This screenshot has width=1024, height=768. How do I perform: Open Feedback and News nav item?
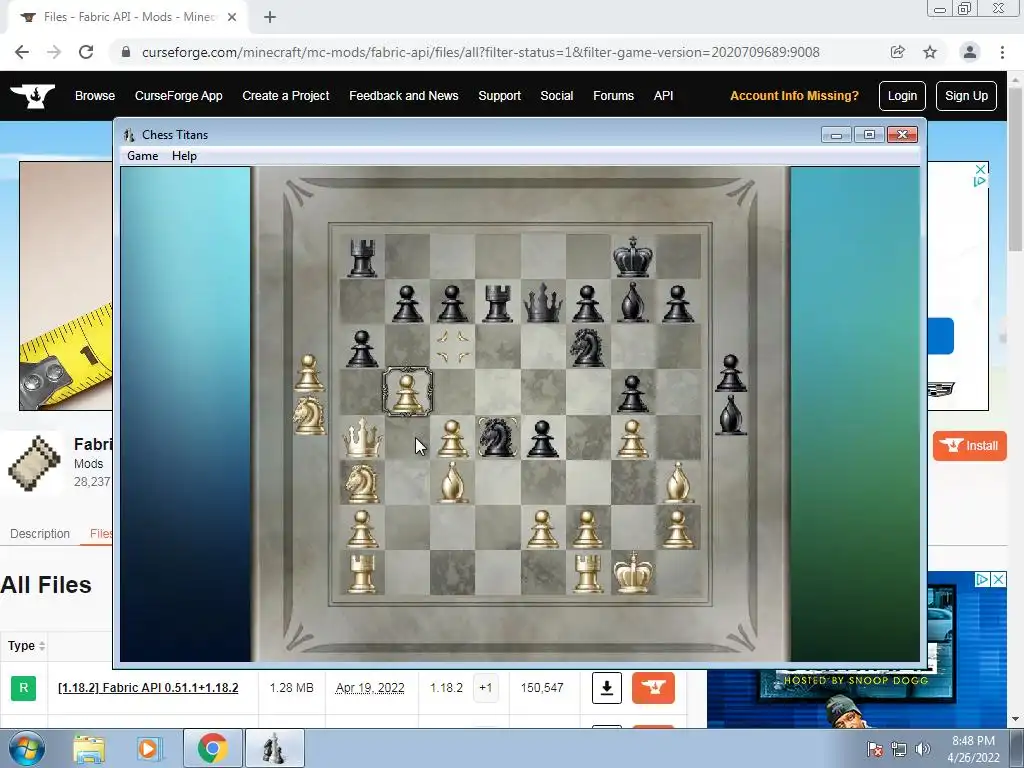point(404,96)
